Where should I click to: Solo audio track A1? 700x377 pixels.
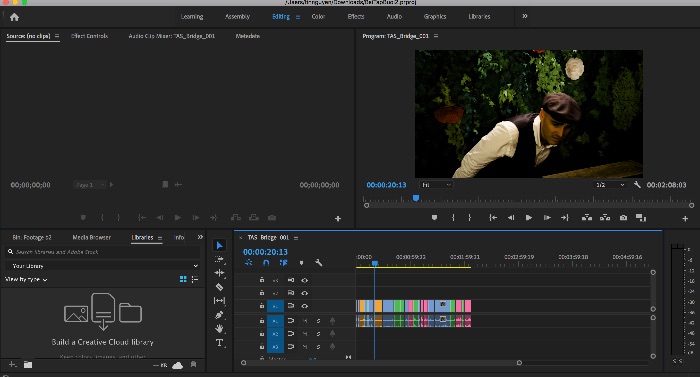(x=318, y=321)
